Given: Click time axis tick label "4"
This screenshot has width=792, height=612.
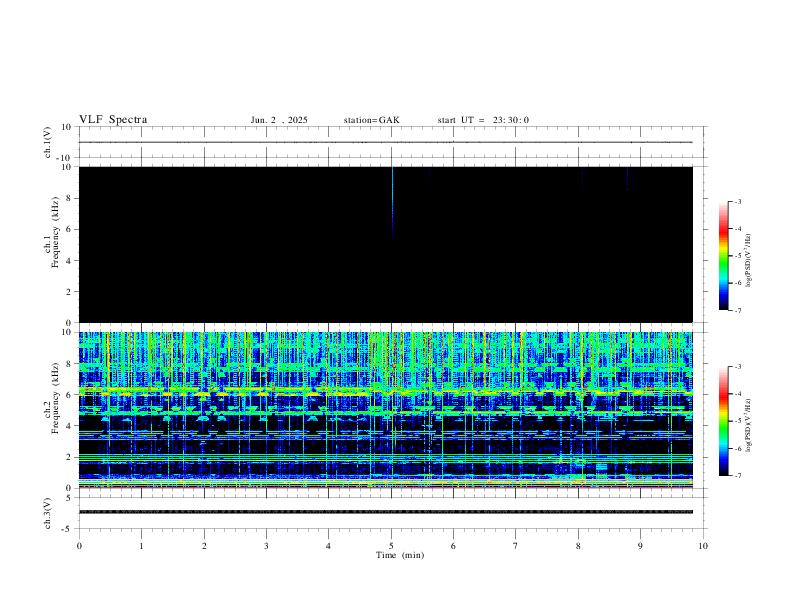Looking at the screenshot, I should pos(328,546).
